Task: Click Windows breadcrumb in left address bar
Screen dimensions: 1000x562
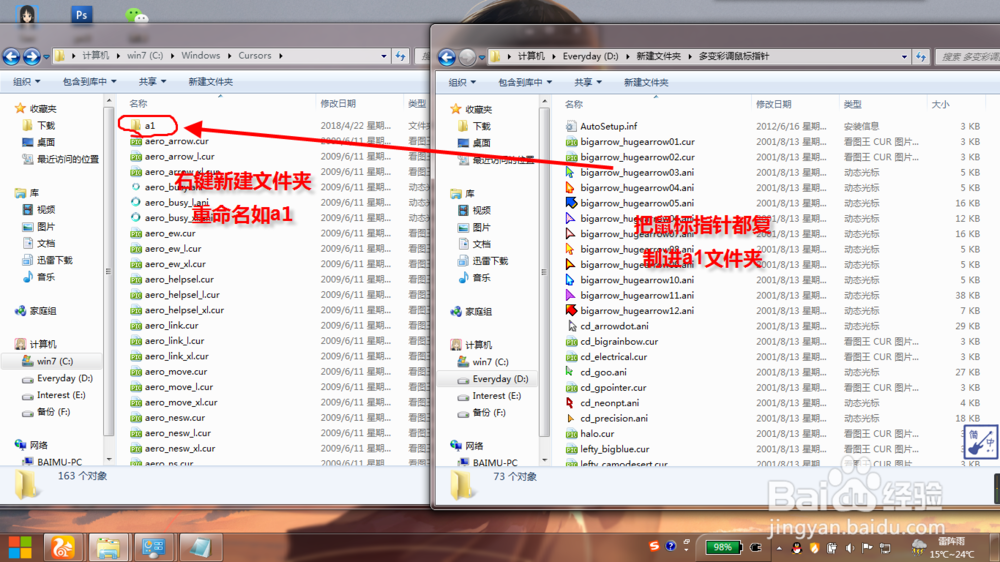Action: (x=200, y=56)
